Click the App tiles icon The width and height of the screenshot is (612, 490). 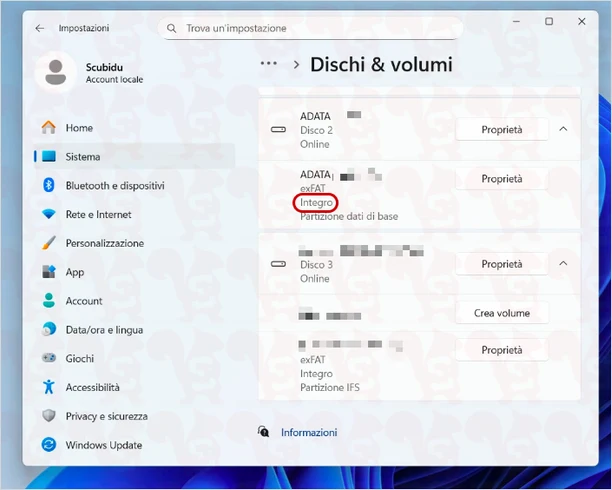[49, 272]
